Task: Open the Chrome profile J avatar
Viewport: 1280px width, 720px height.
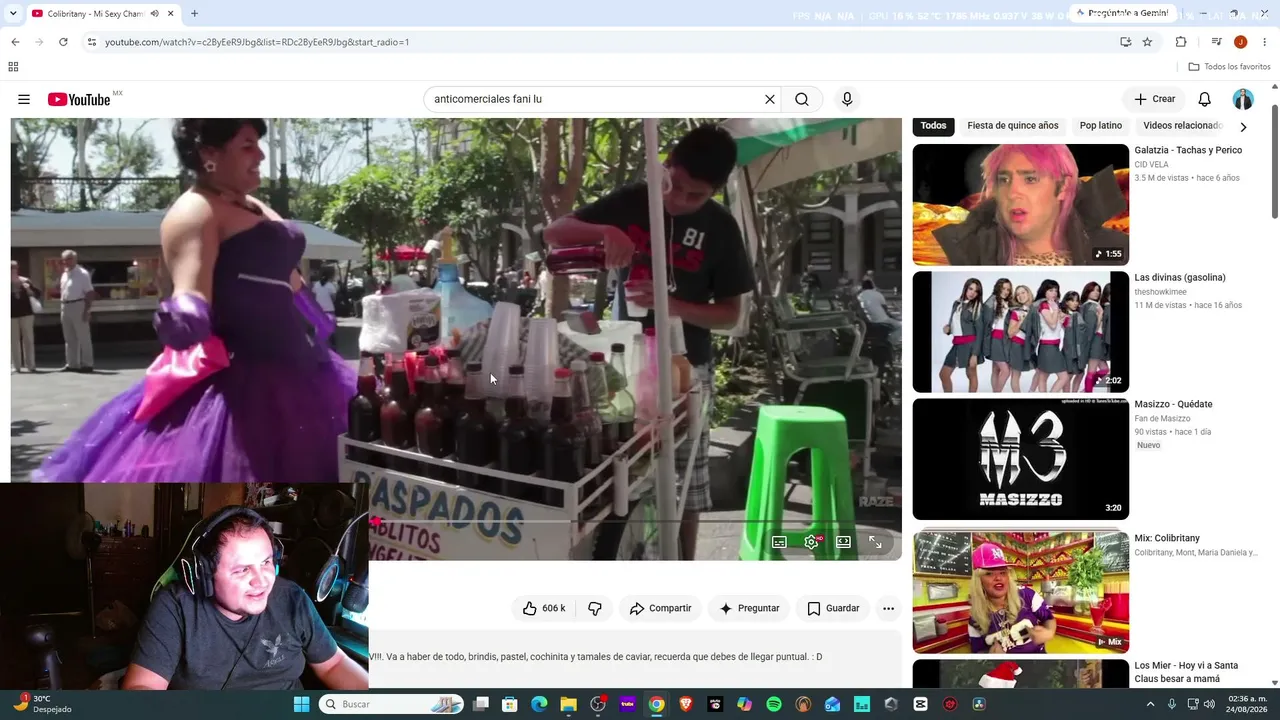Action: (1240, 42)
